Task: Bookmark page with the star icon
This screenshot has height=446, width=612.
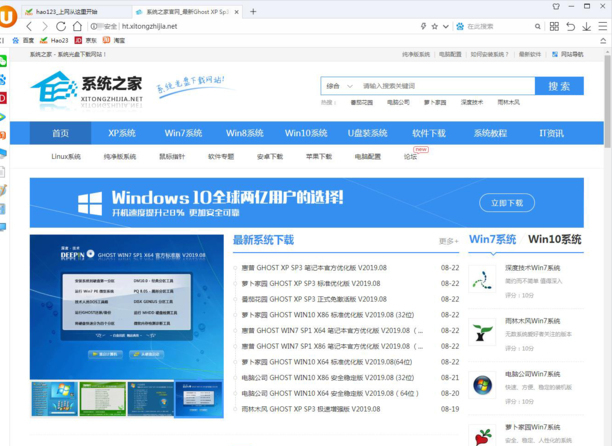Action: coord(434,27)
